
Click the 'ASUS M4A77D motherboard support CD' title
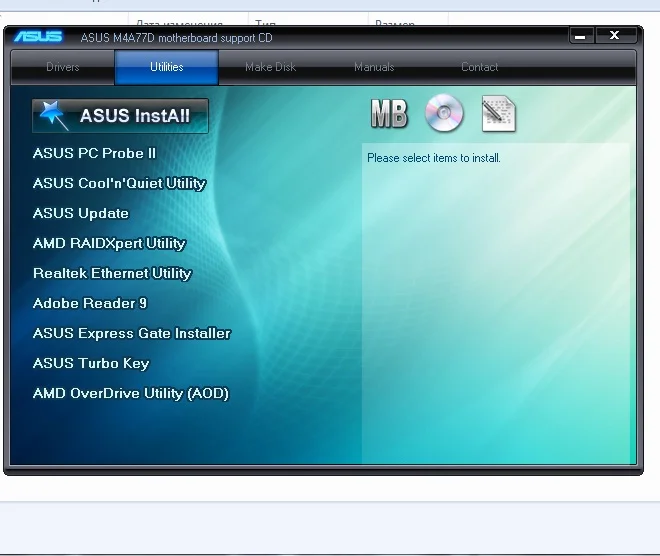176,38
